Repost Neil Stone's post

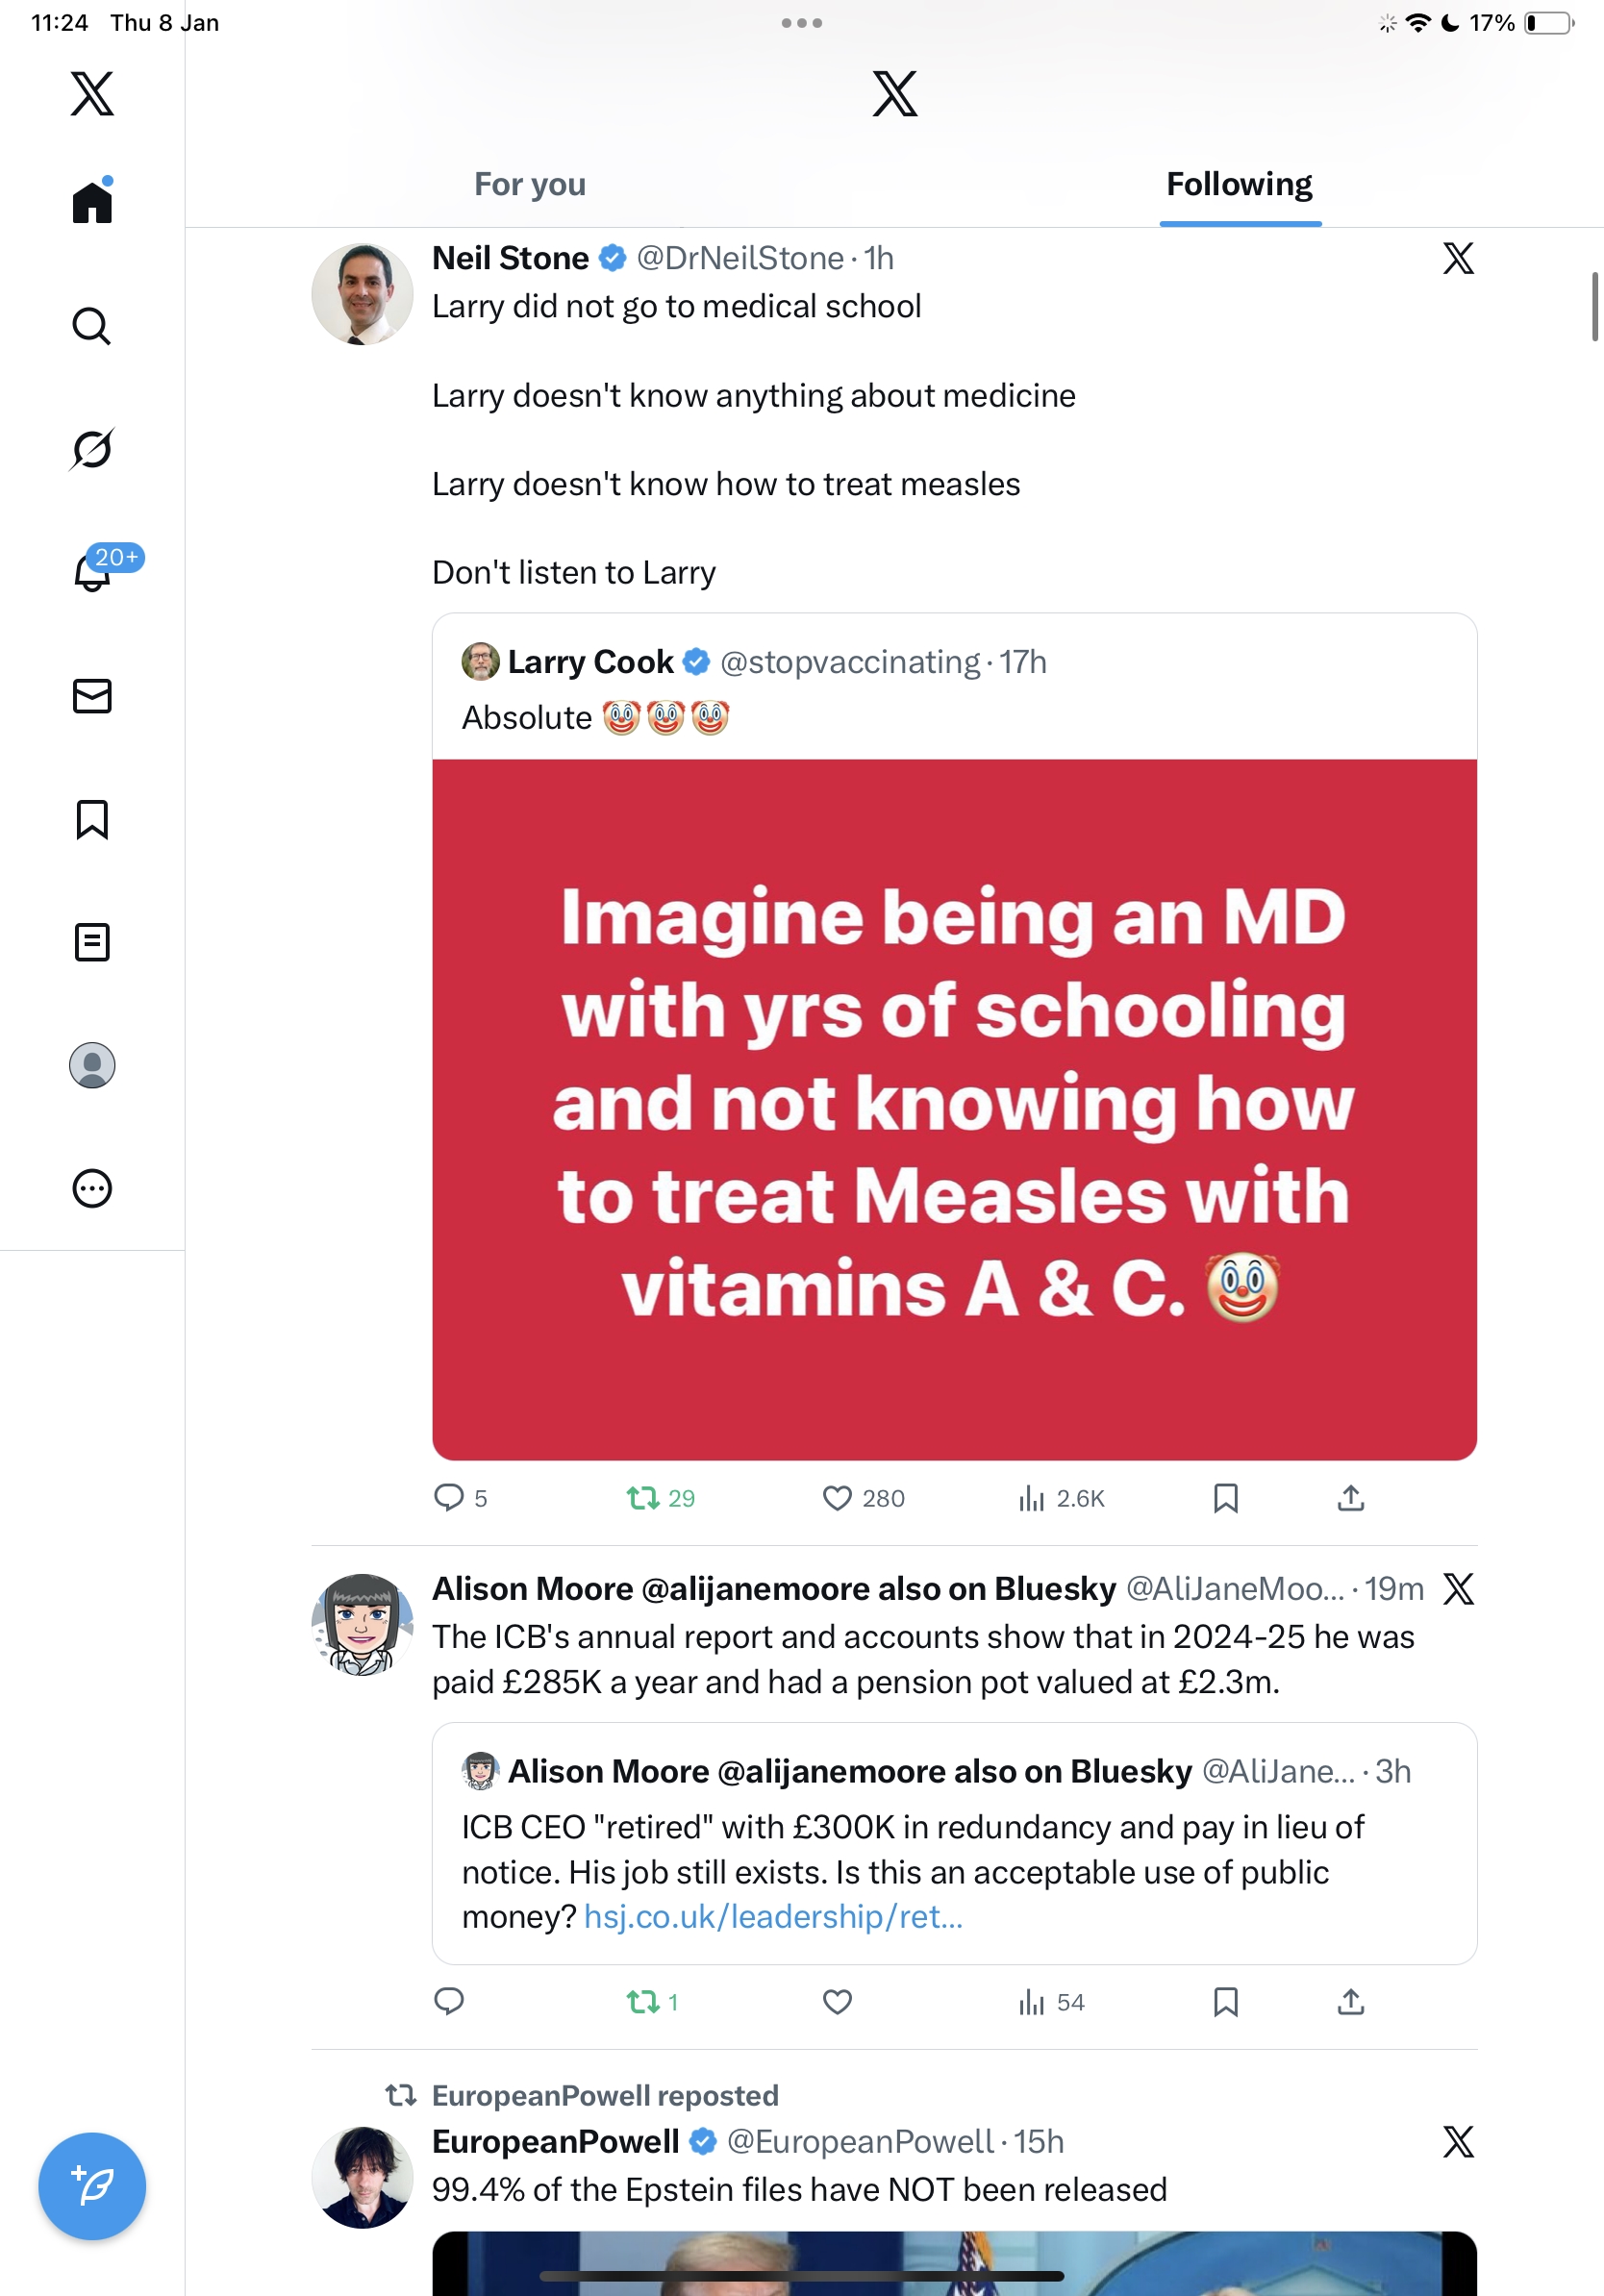(x=643, y=1498)
